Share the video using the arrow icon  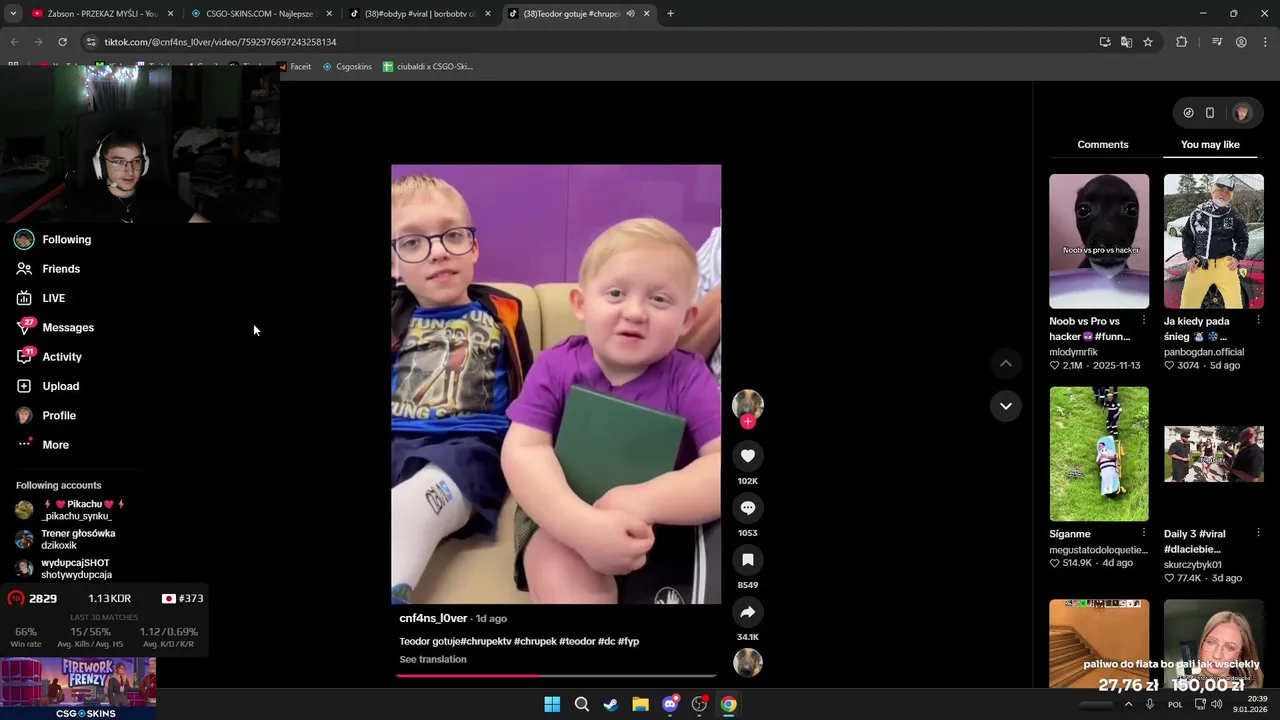(747, 612)
